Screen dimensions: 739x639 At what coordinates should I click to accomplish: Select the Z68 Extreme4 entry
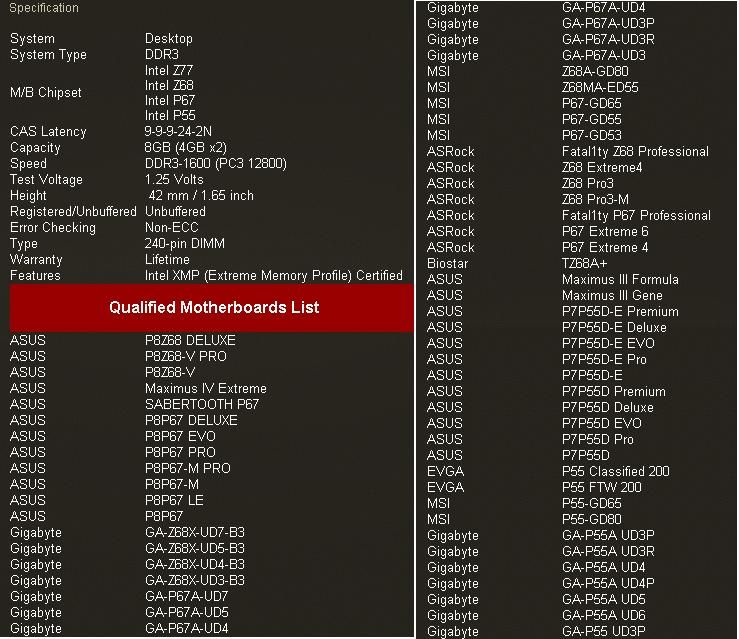click(x=602, y=168)
